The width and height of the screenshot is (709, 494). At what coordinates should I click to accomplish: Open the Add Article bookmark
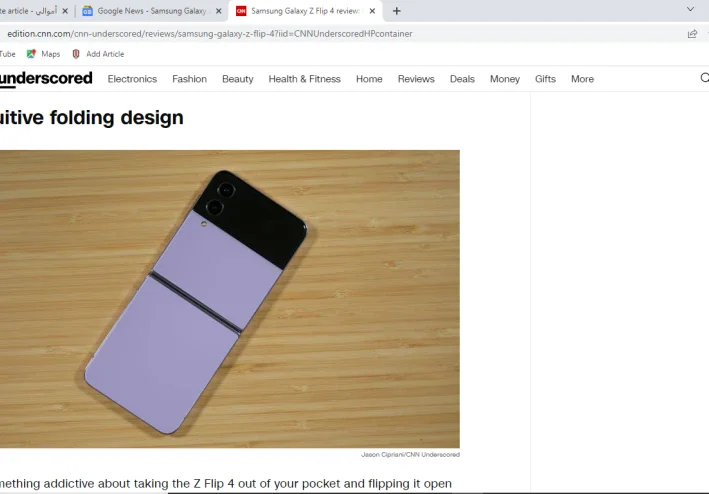(98, 54)
